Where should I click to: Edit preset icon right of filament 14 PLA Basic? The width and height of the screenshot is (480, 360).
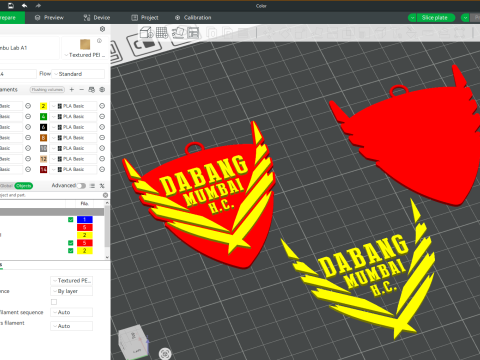102,169
